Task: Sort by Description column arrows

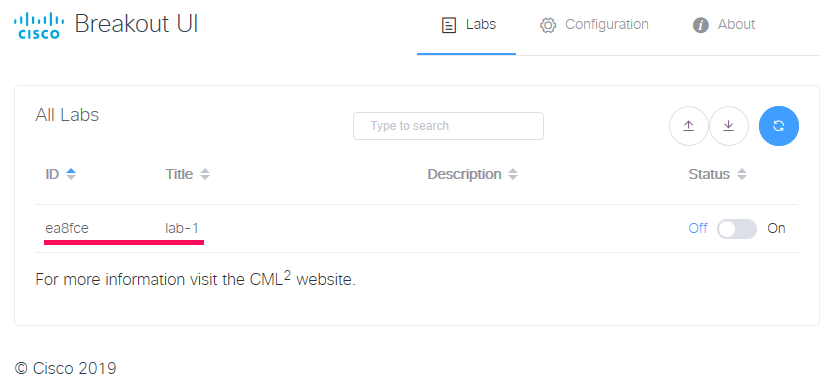Action: 513,174
